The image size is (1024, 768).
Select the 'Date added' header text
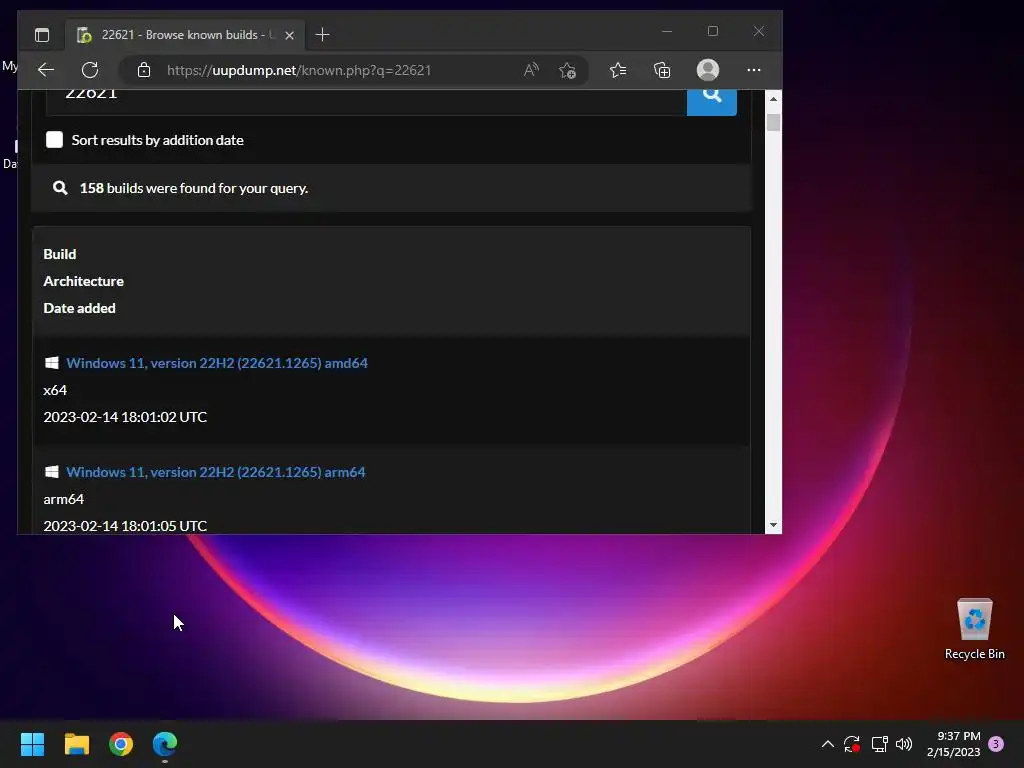(x=79, y=308)
